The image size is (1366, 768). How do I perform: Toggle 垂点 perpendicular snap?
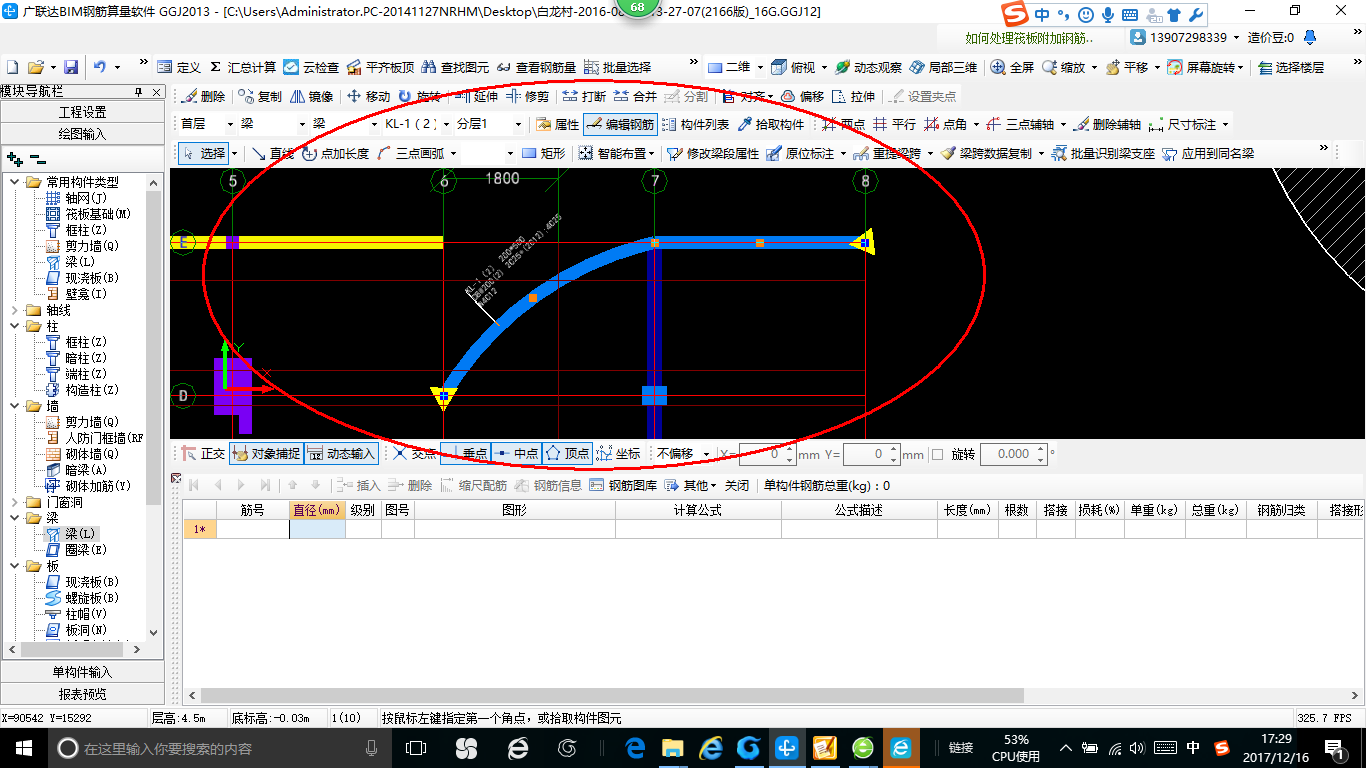[465, 453]
